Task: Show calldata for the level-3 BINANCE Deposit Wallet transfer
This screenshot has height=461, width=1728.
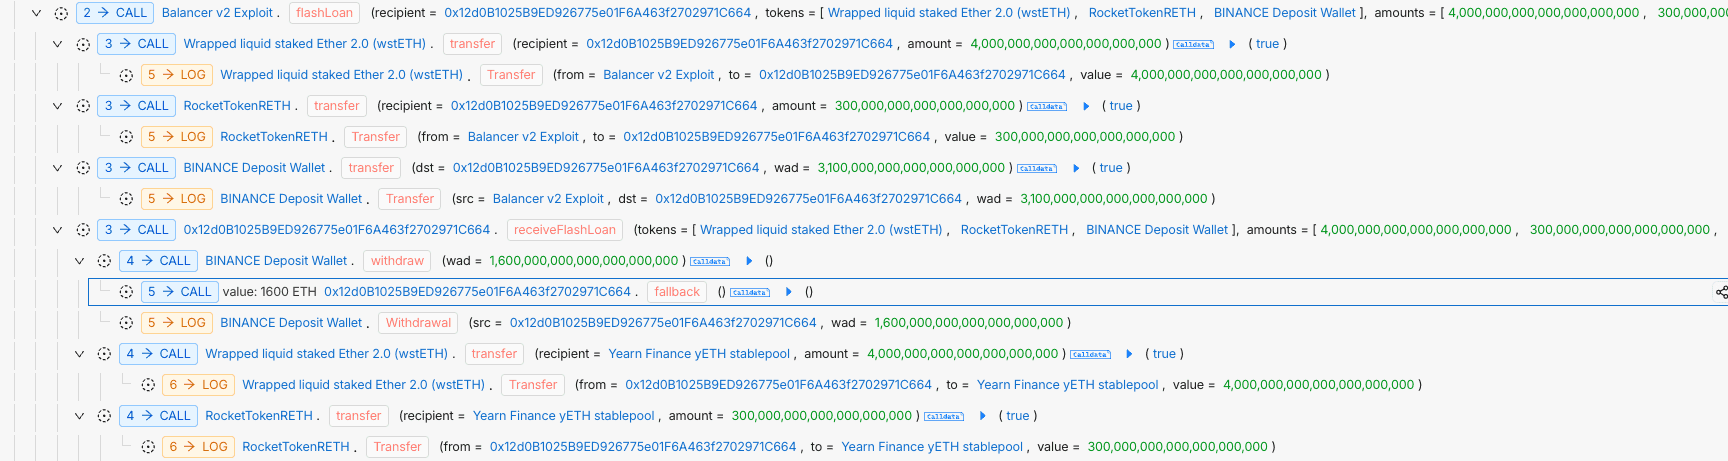Action: [1037, 169]
